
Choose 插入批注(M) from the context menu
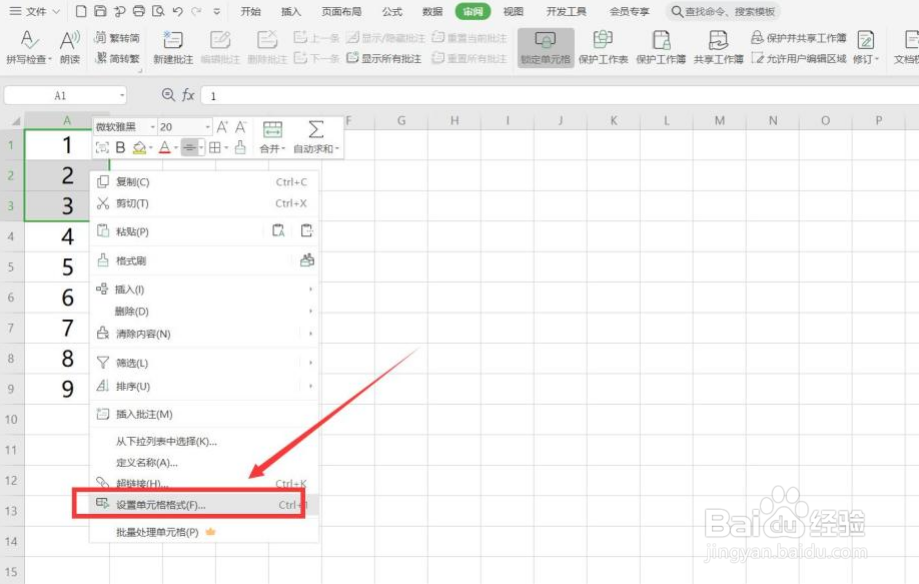[203, 415]
